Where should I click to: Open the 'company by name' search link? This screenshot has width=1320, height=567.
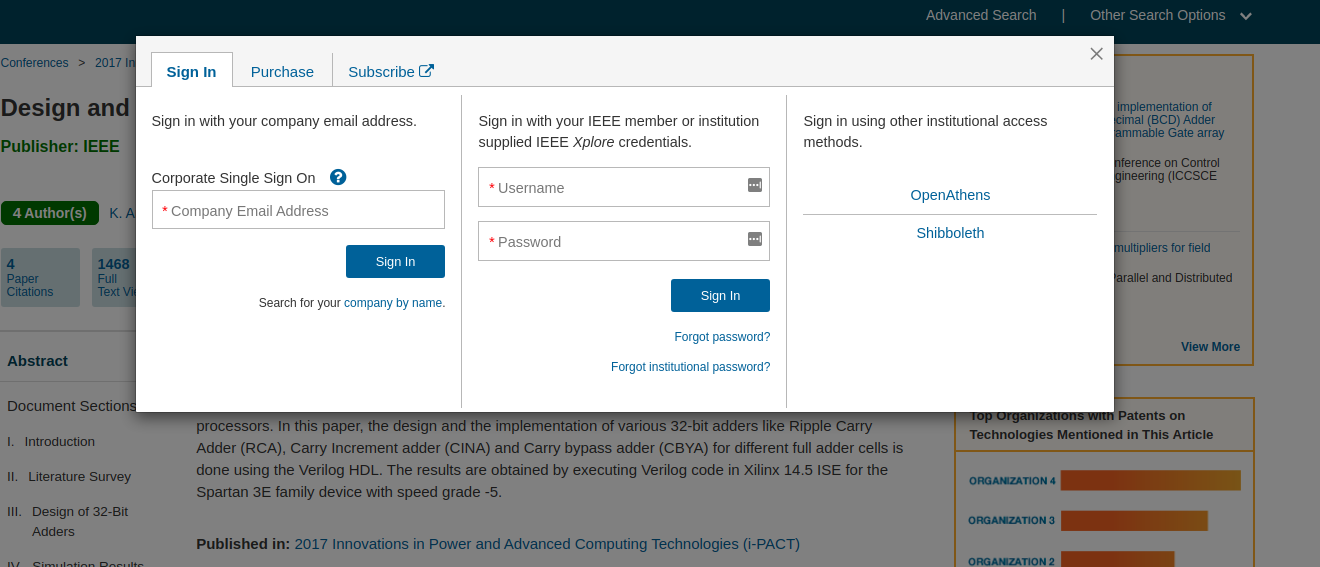point(393,303)
